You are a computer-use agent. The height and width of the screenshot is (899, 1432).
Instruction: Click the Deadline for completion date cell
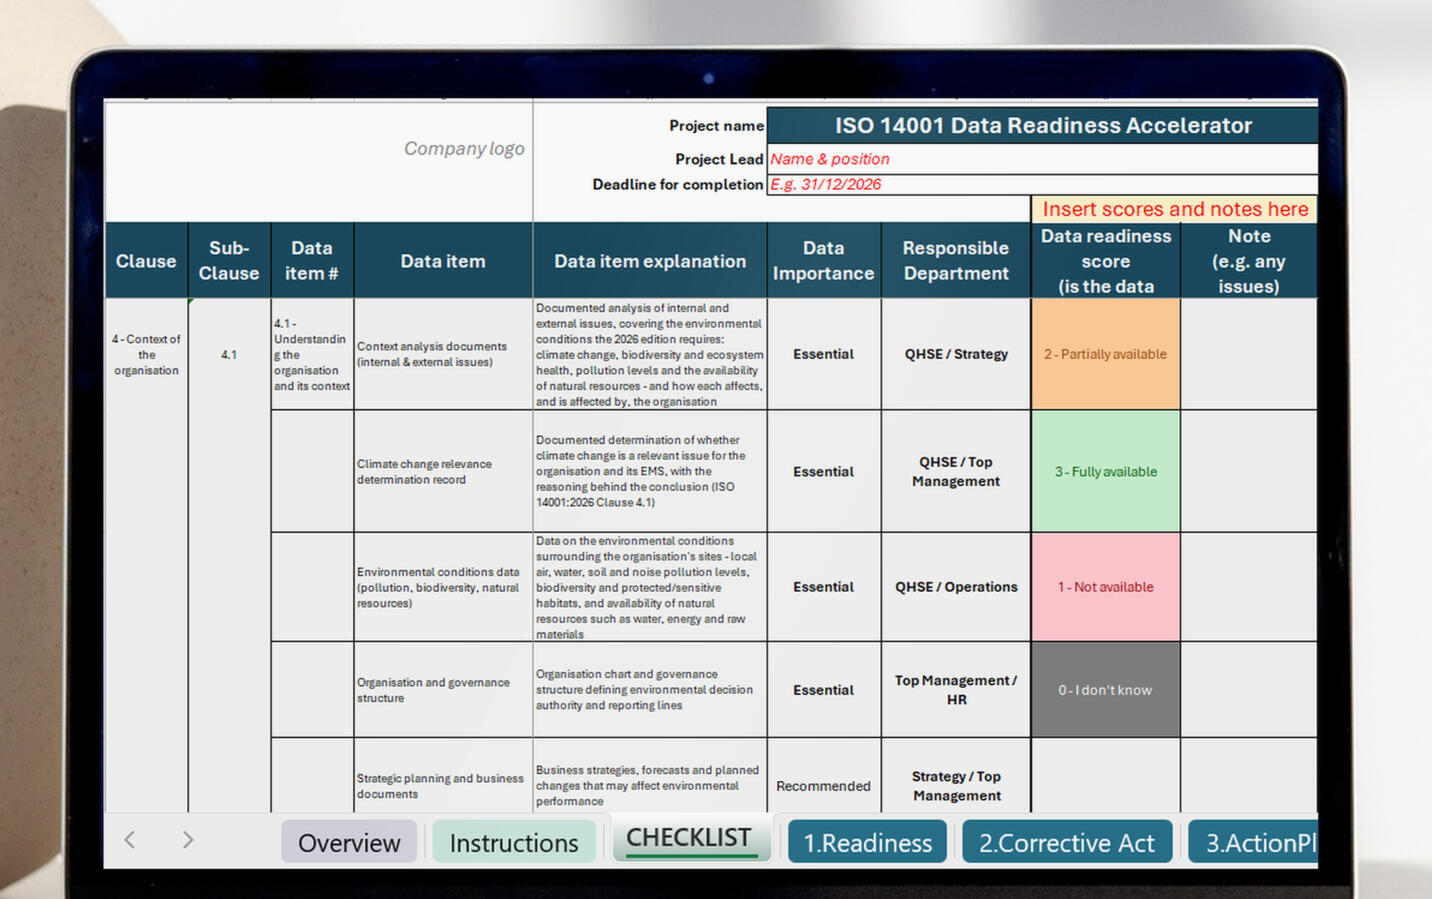click(1042, 184)
